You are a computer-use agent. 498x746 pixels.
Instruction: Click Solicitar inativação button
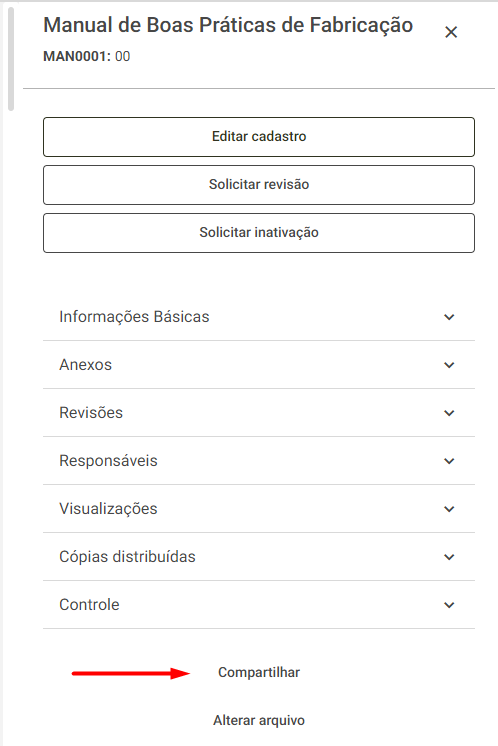[x=259, y=233]
